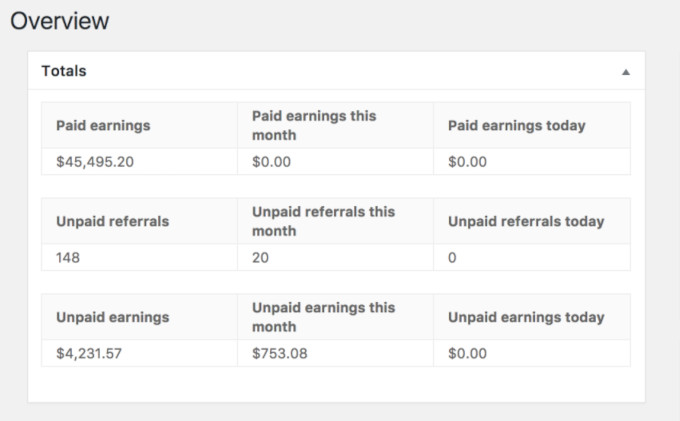Click the Unpaid earnings header cell
The image size is (680, 421).
pyautogui.click(x=112, y=318)
